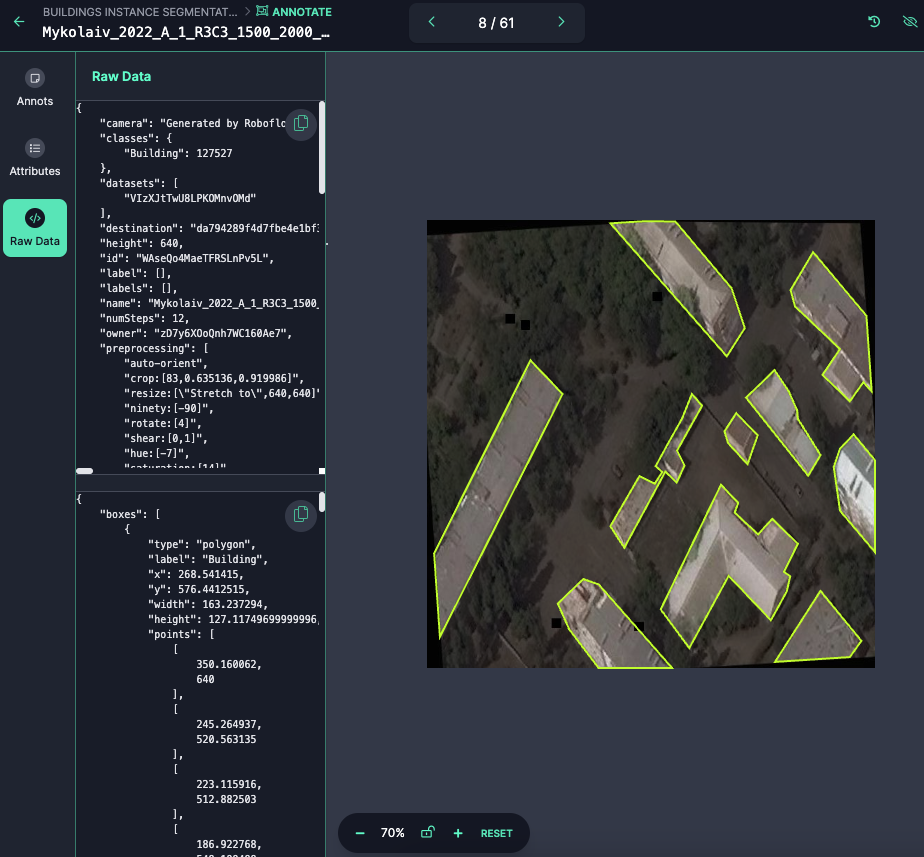Click the 223.115916 point coordinate

click(x=229, y=785)
